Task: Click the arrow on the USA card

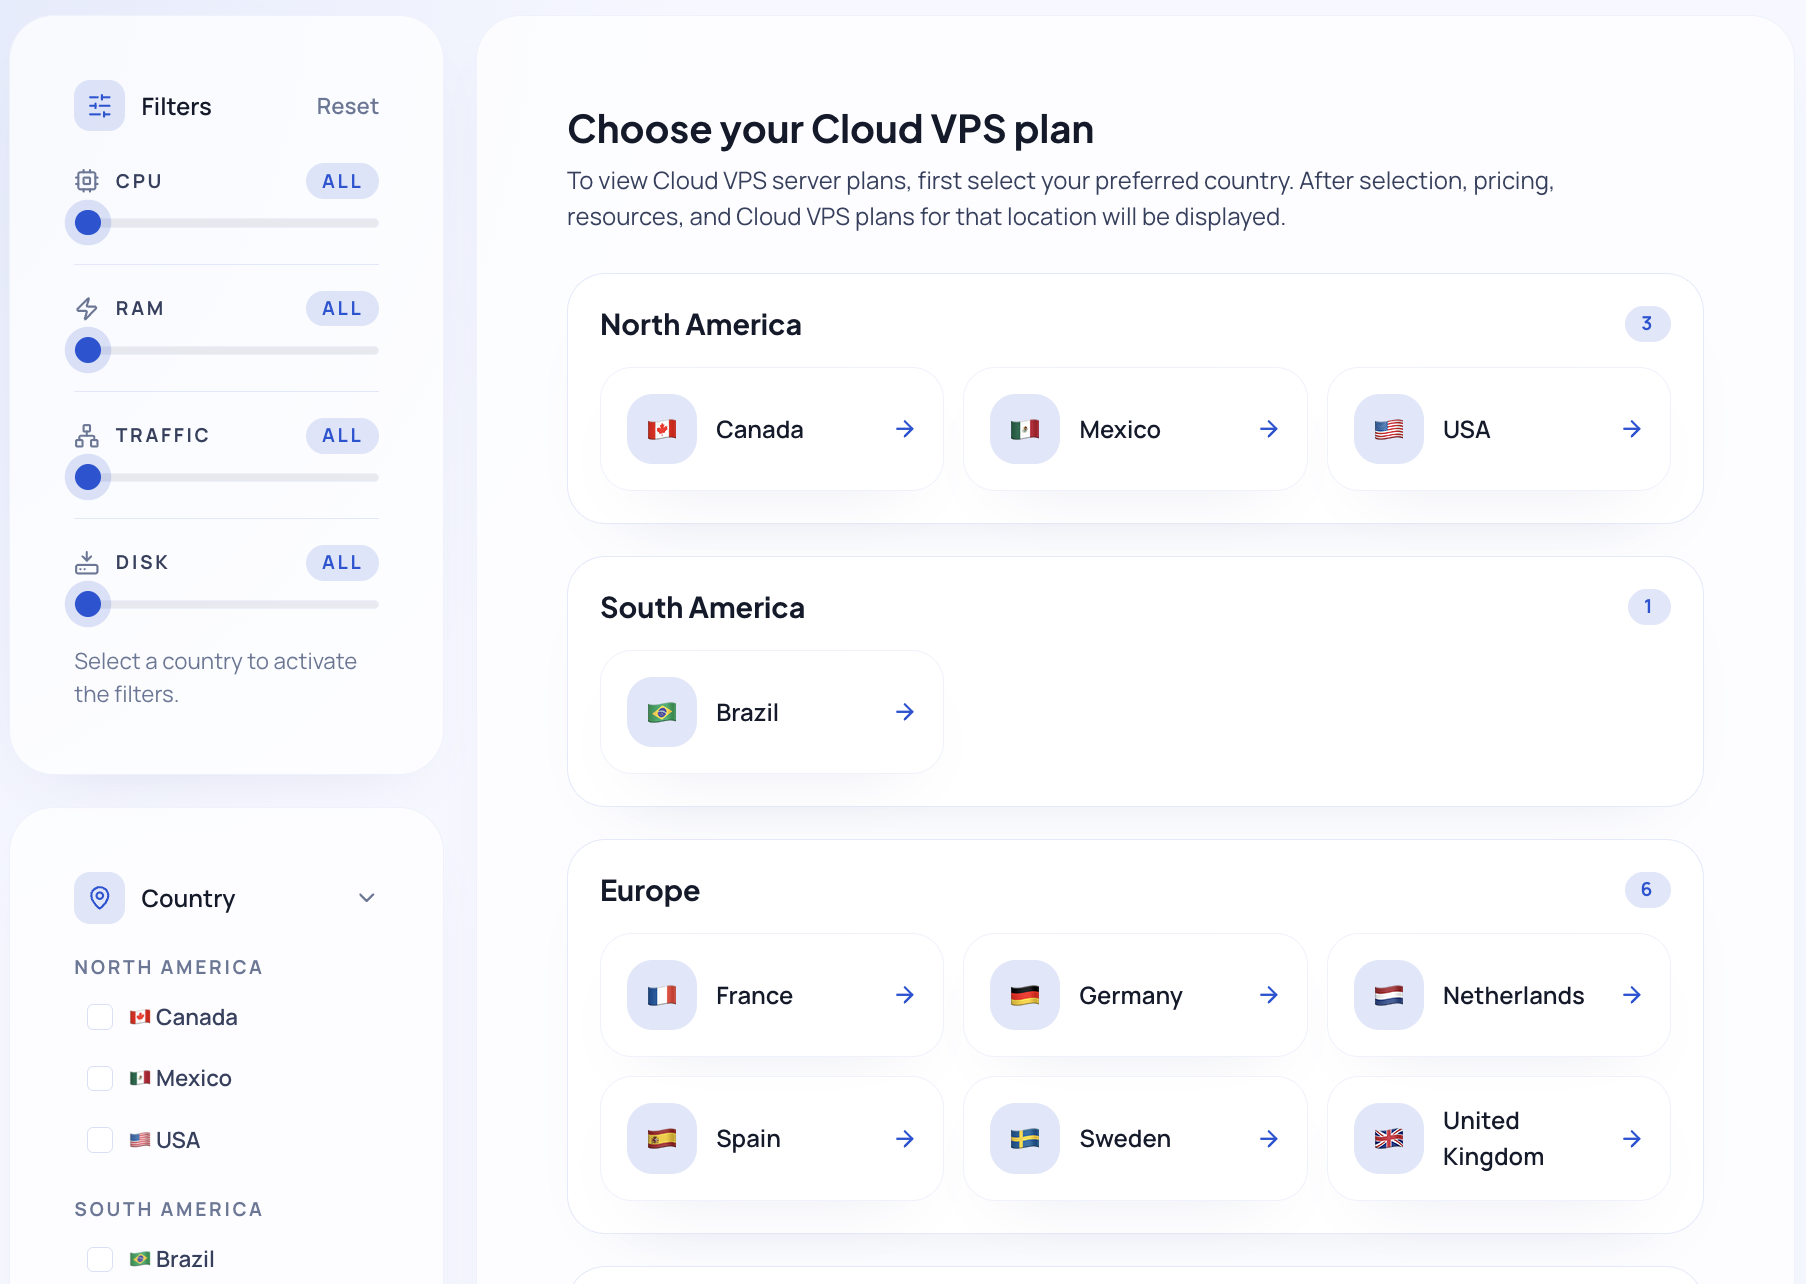Action: pyautogui.click(x=1632, y=429)
